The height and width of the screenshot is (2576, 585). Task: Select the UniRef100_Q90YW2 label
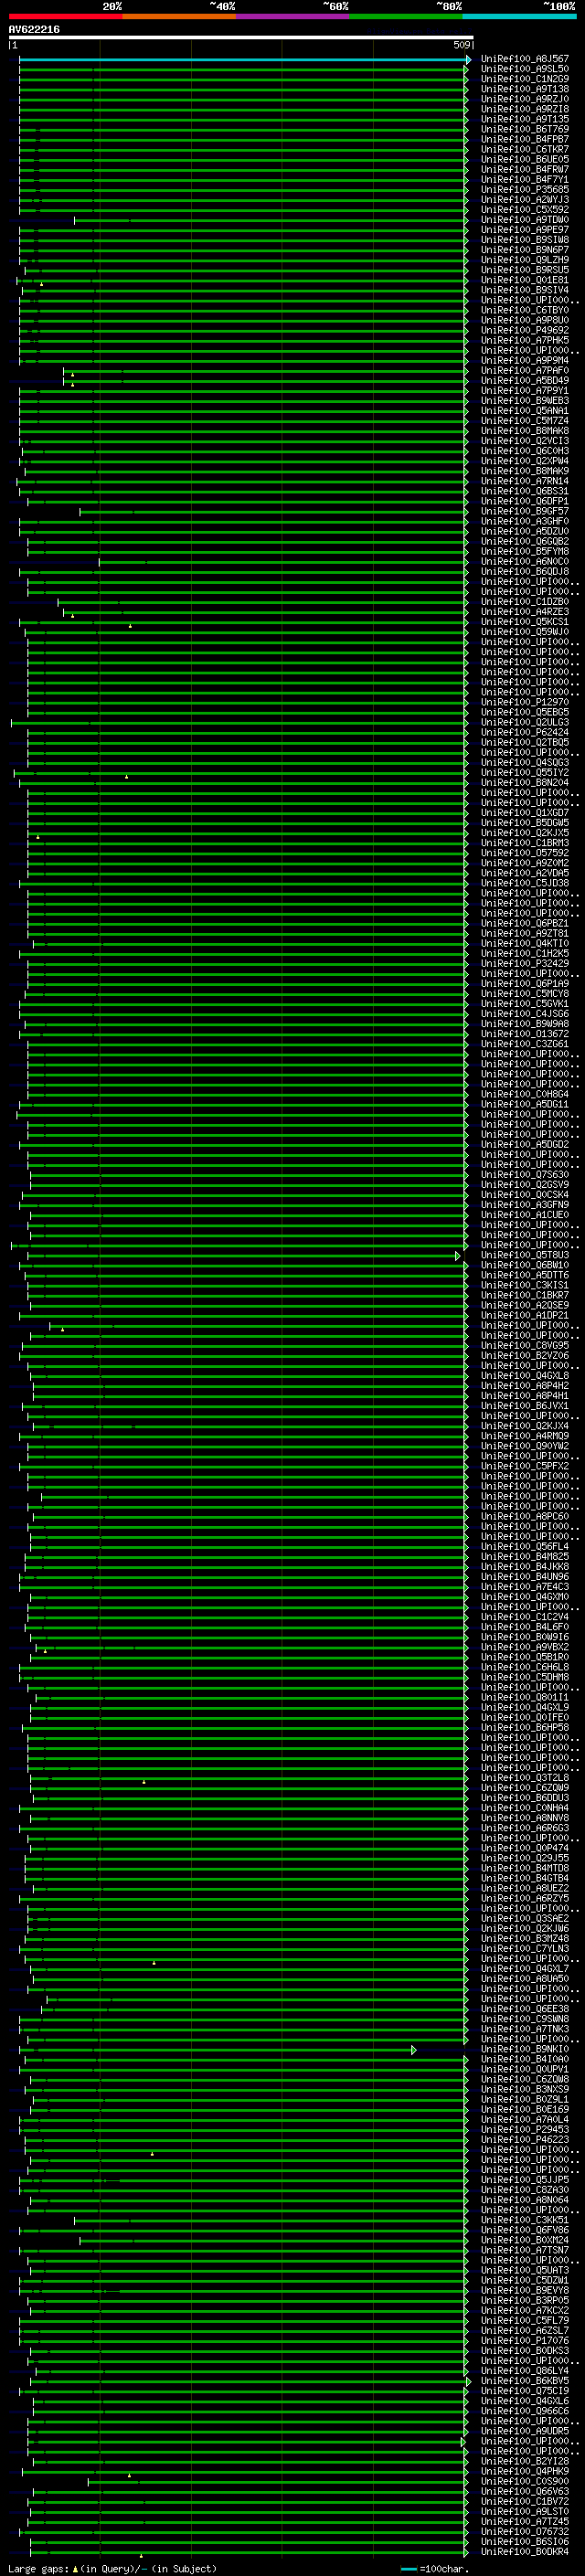pyautogui.click(x=524, y=1446)
